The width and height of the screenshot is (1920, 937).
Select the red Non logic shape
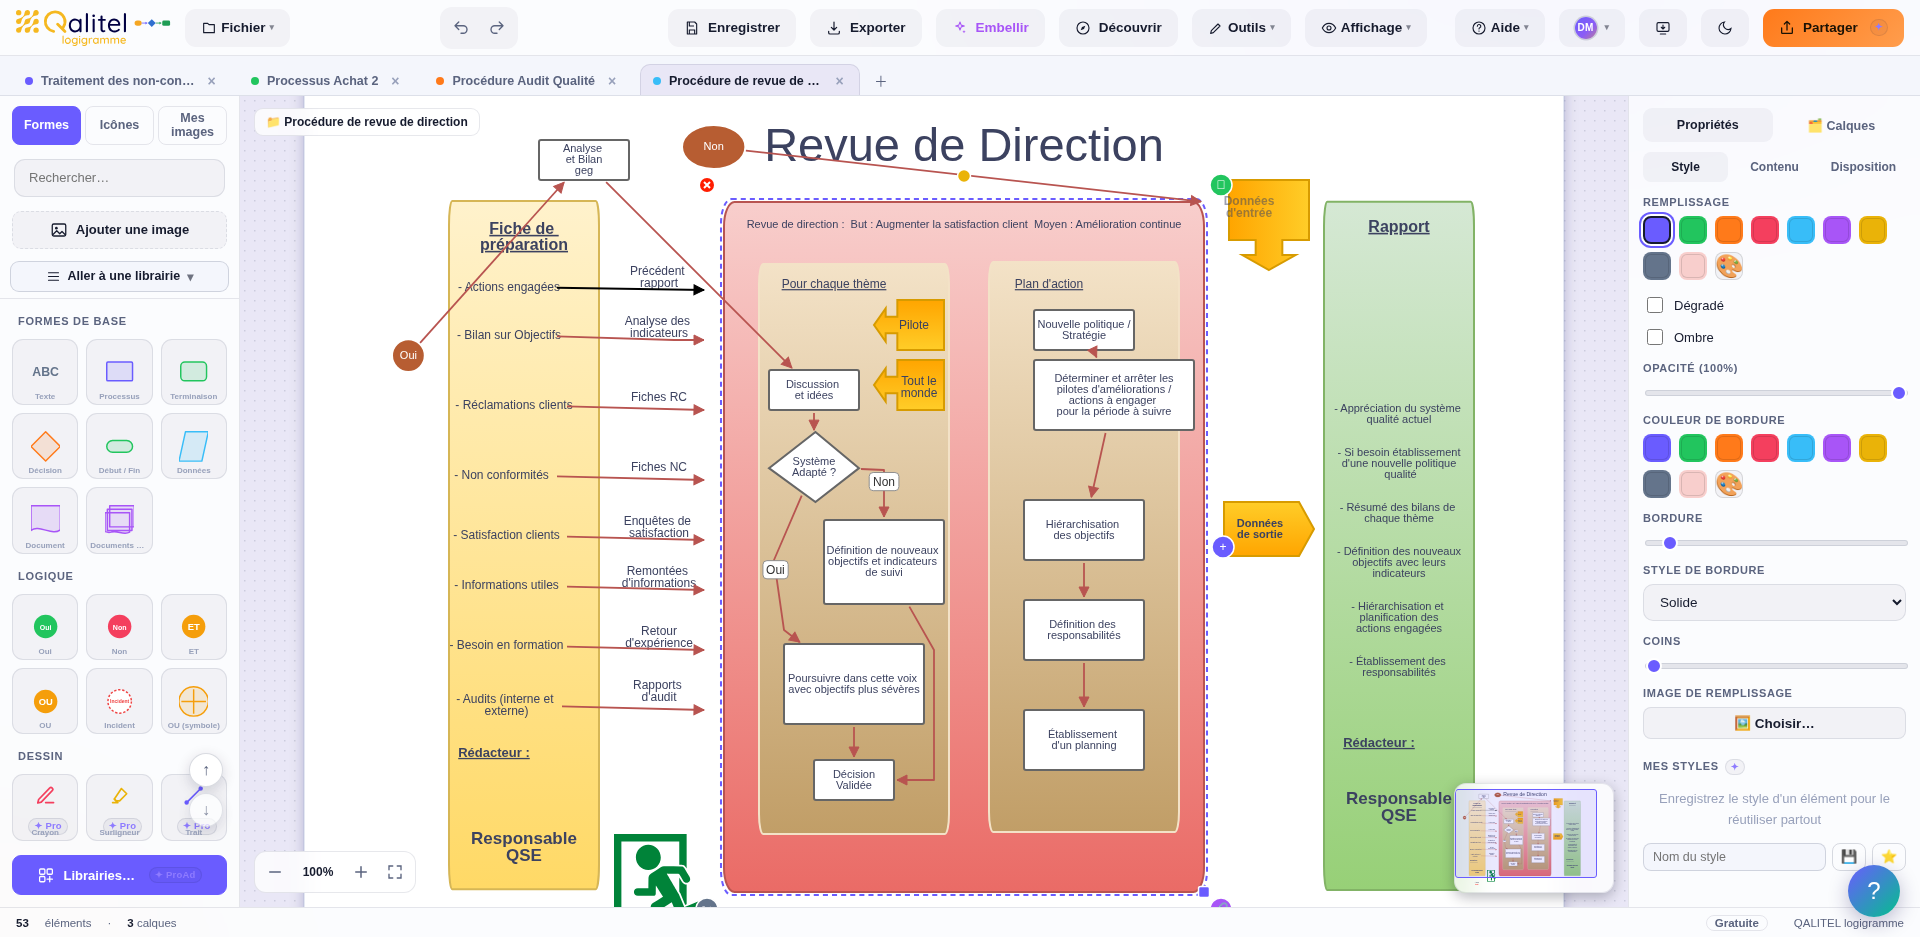[119, 627]
